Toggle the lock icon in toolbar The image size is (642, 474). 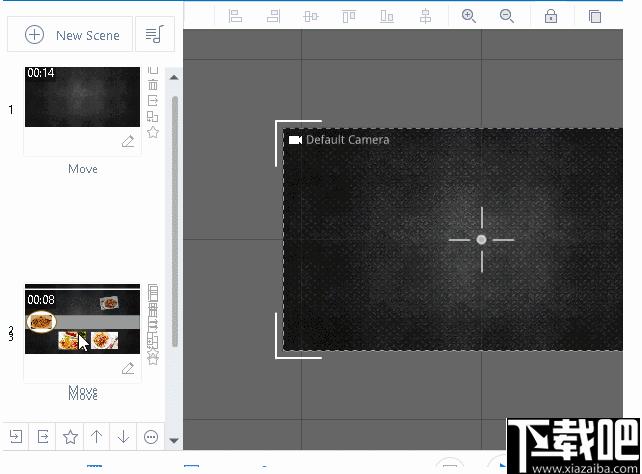point(551,16)
